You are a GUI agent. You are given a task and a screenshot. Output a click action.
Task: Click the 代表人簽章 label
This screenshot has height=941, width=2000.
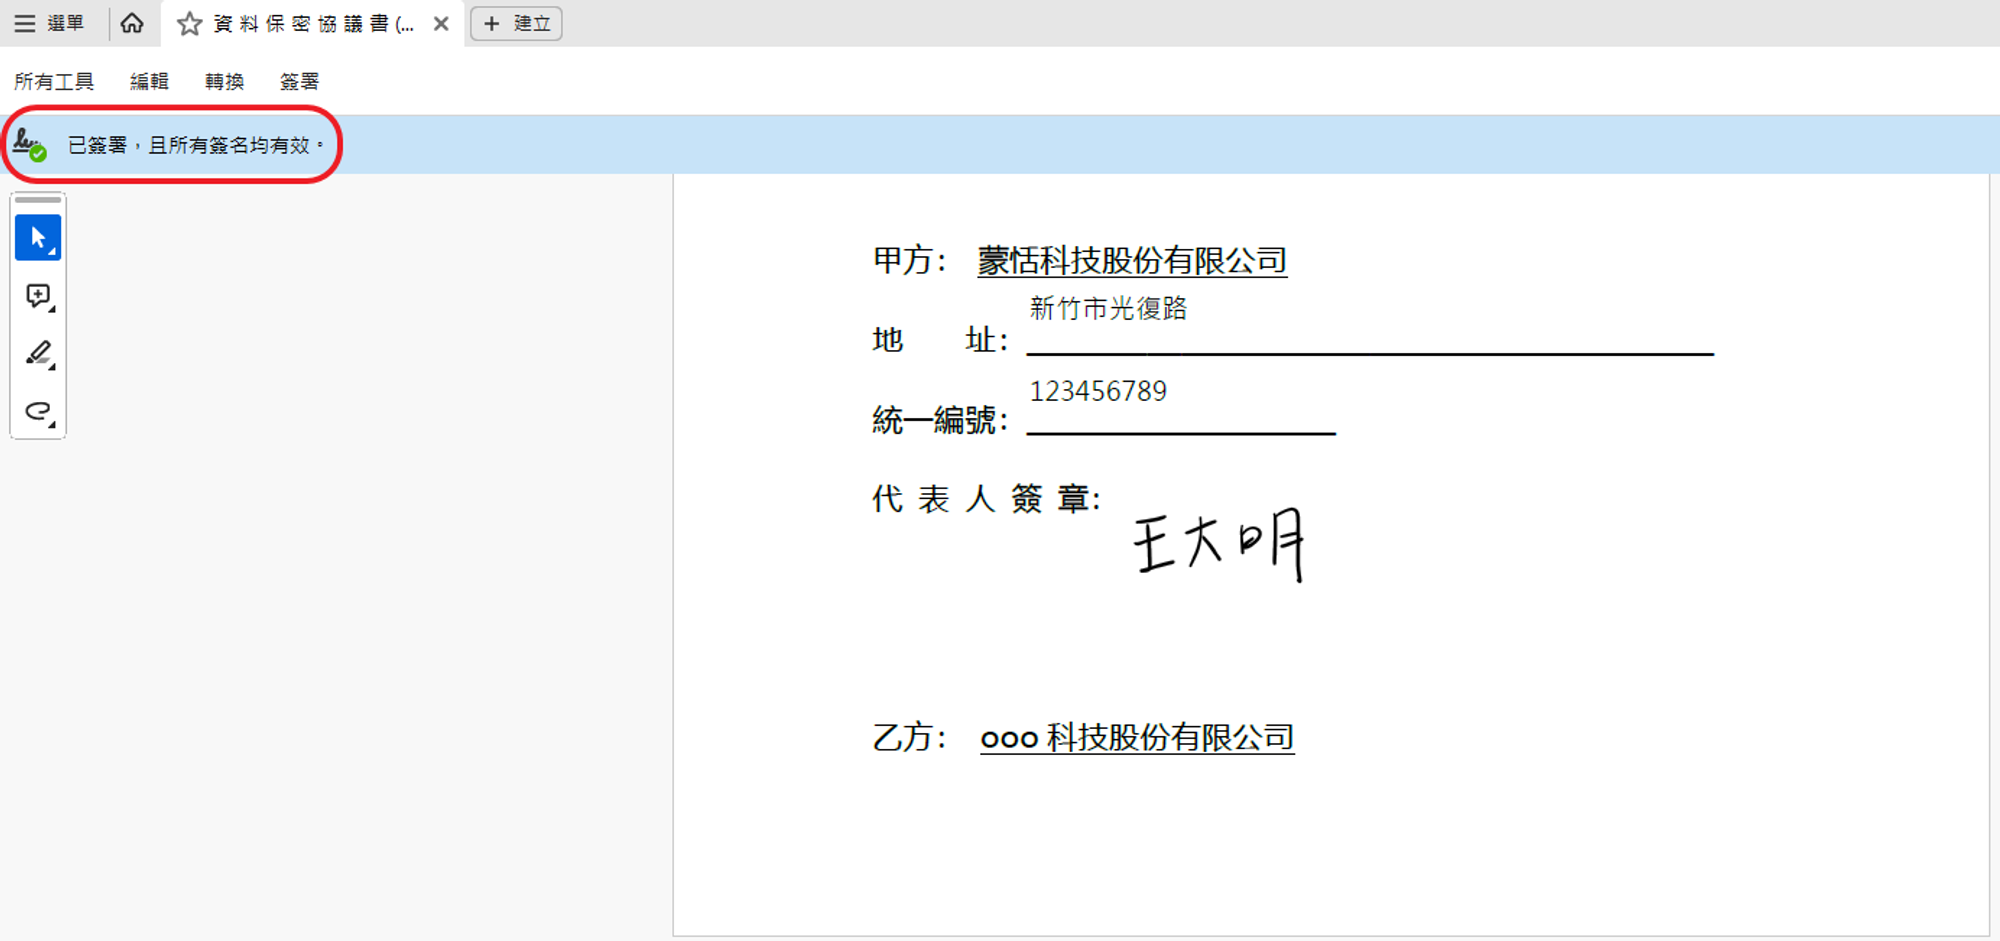[x=986, y=498]
